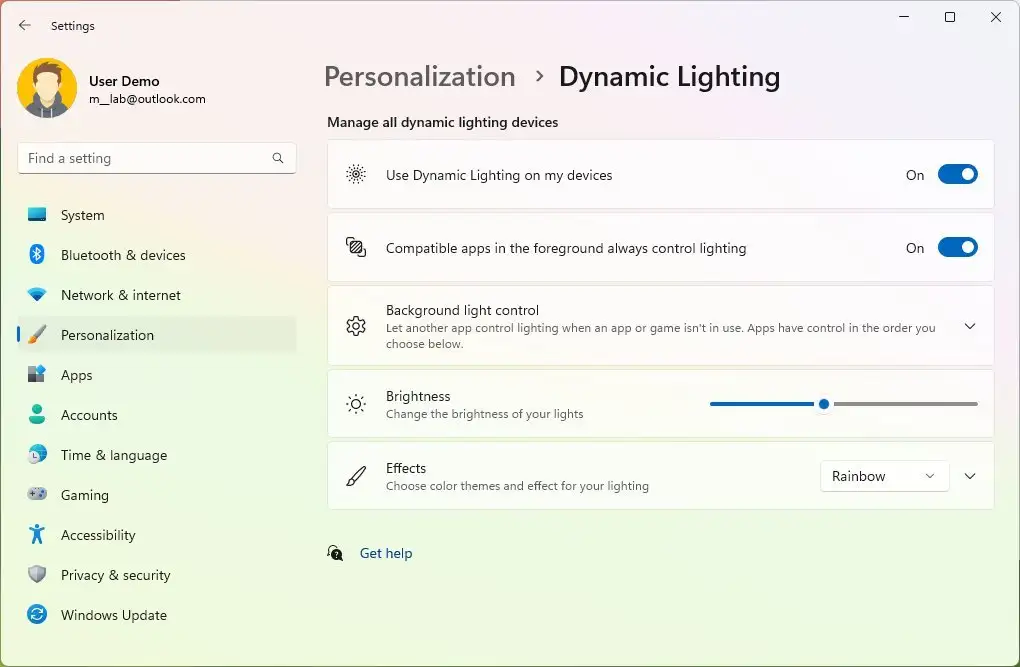Open the Rainbow effects dropdown

[x=883, y=476]
